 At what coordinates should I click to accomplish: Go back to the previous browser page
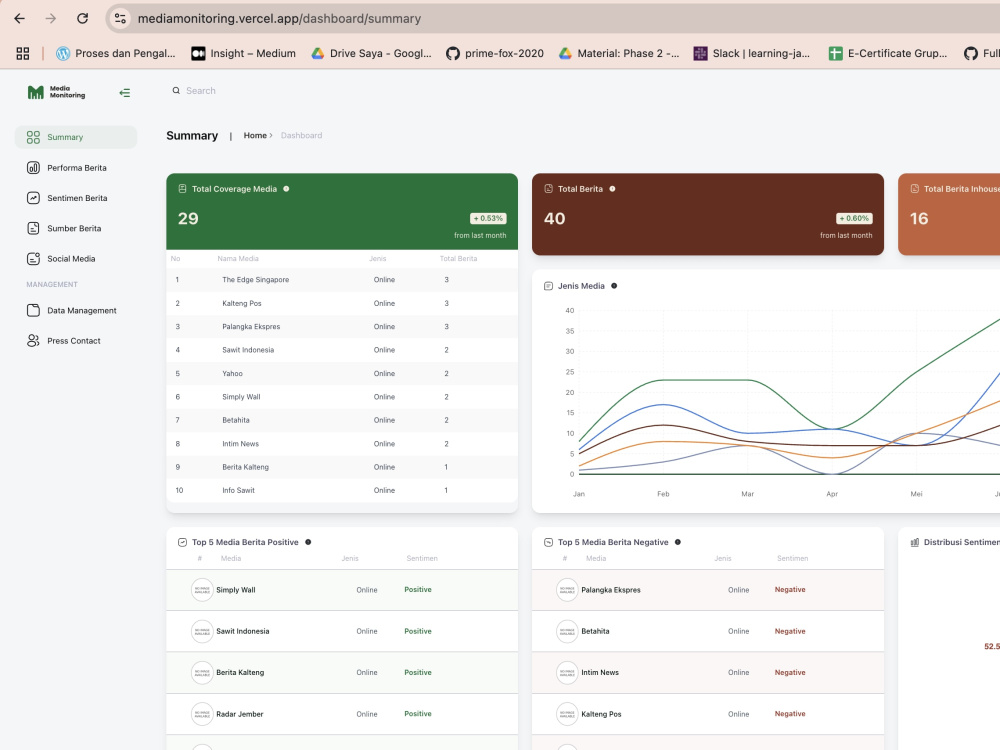pyautogui.click(x=19, y=18)
